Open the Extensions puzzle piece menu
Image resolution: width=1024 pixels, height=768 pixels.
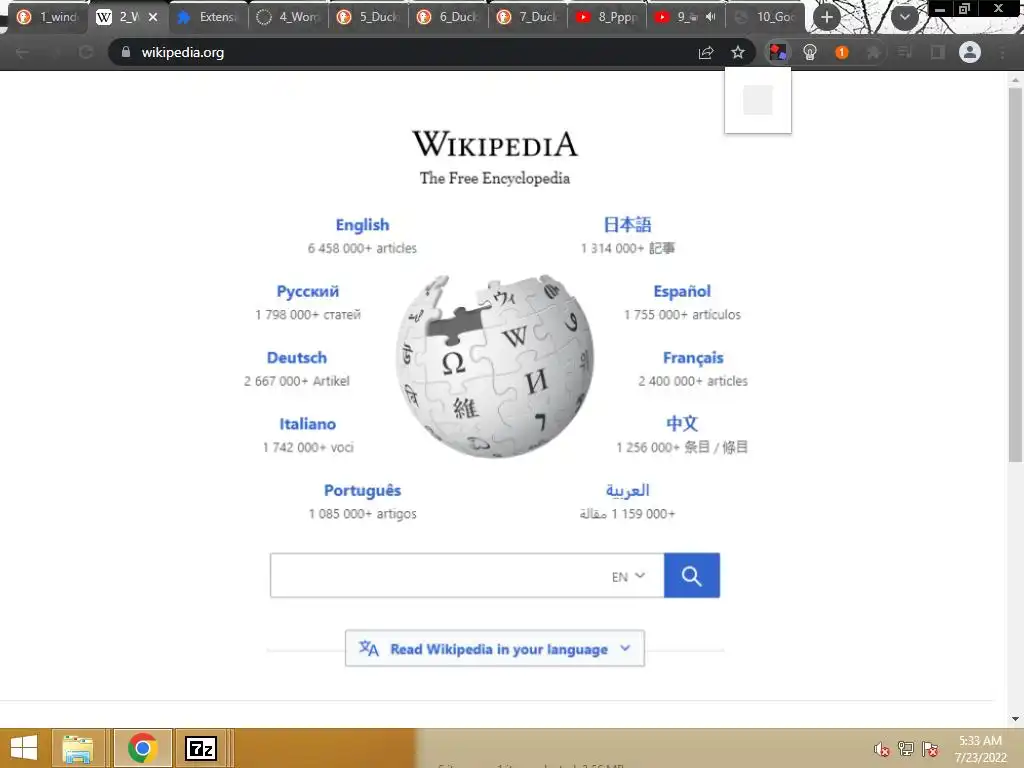(x=873, y=52)
